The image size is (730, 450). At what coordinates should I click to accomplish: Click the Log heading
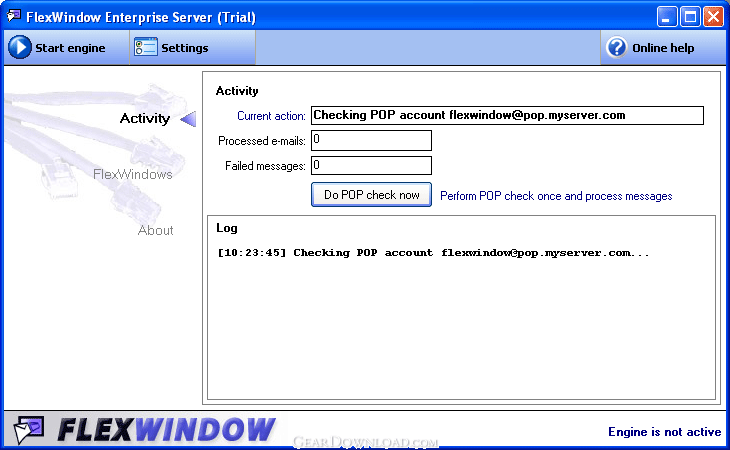click(227, 228)
